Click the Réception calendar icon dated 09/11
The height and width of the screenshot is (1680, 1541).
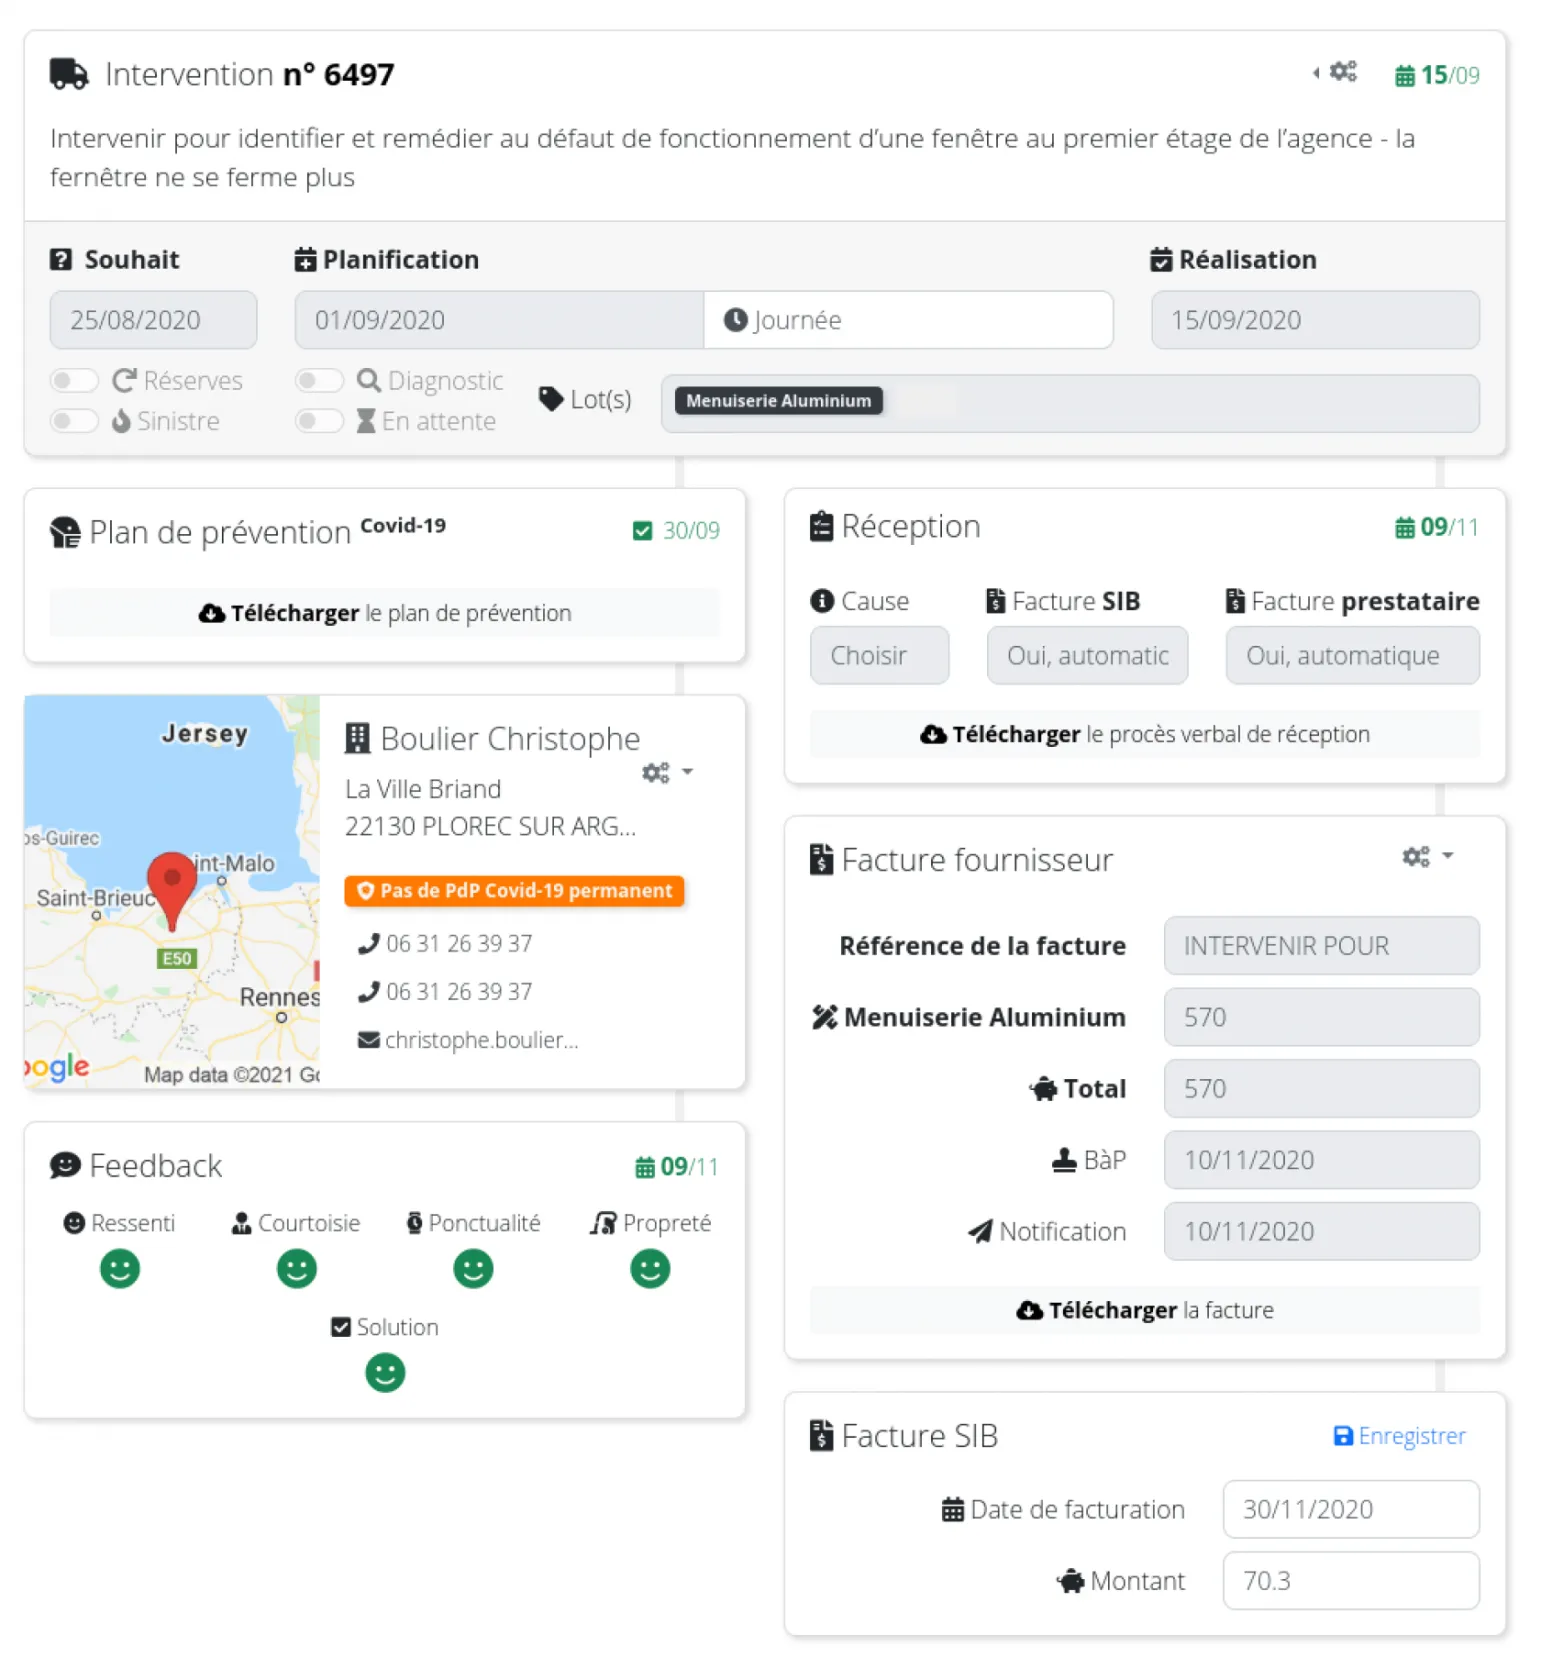point(1404,528)
